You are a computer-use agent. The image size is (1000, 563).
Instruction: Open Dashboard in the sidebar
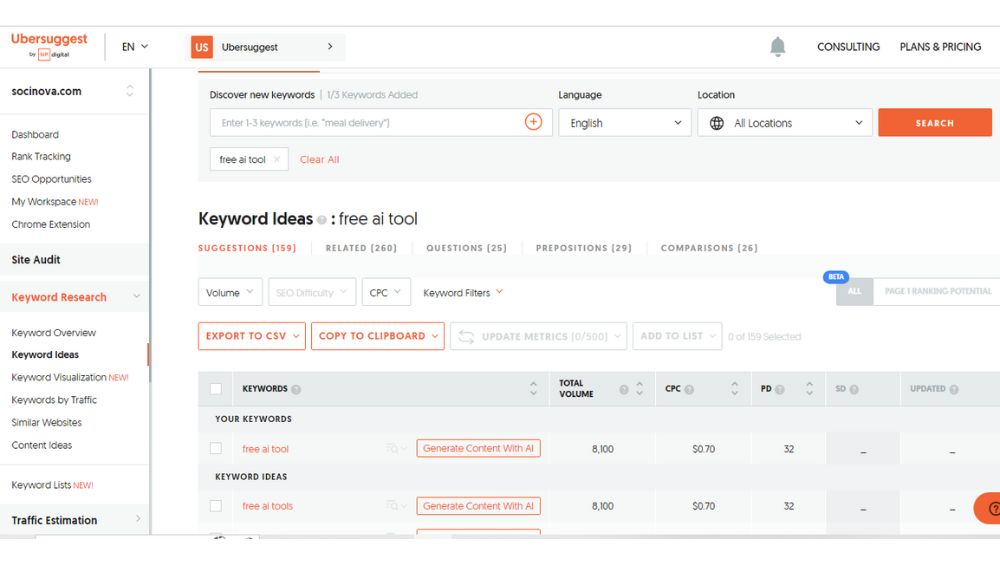pyautogui.click(x=35, y=135)
